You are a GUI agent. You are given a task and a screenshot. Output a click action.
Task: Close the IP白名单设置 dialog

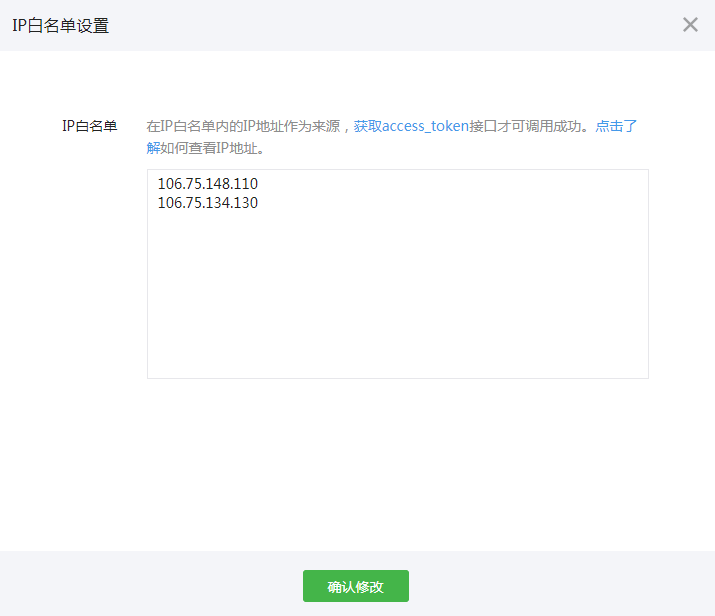tap(690, 25)
